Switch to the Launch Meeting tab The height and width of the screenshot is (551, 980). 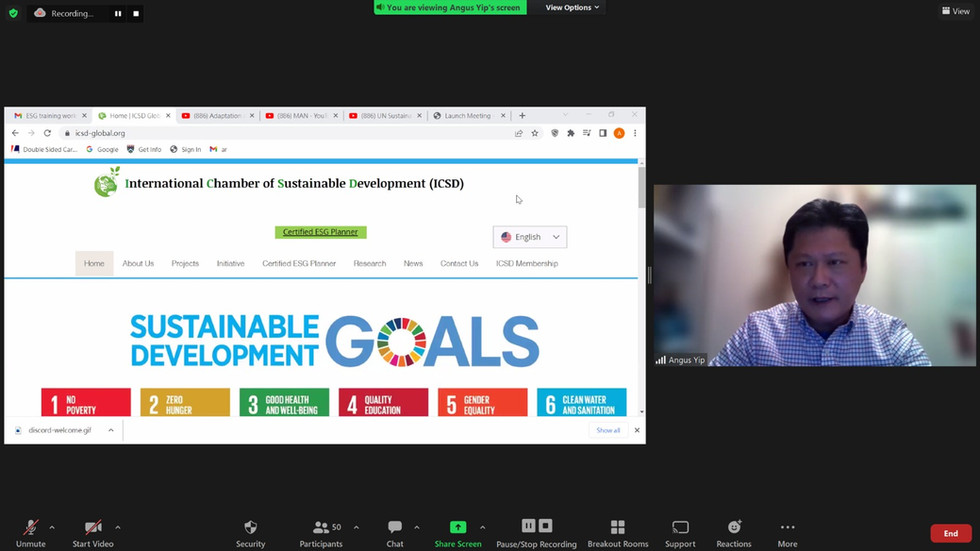point(467,116)
